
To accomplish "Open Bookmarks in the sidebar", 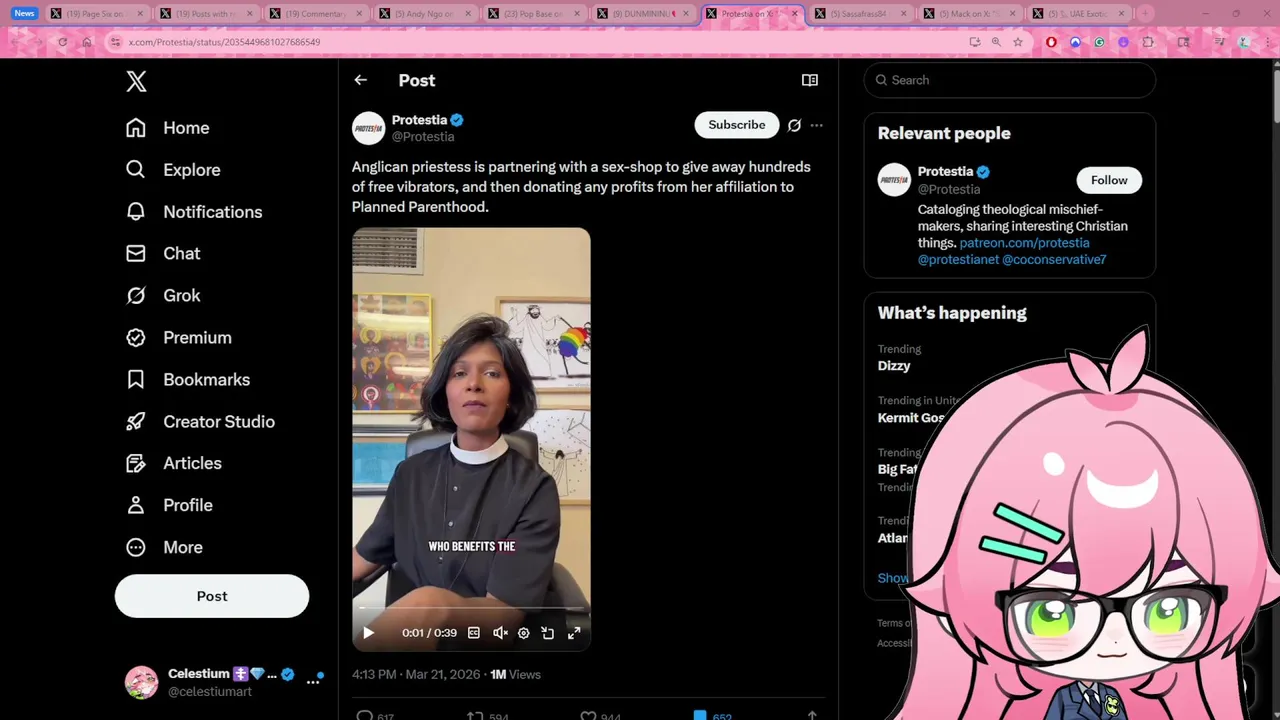I will (188, 380).
